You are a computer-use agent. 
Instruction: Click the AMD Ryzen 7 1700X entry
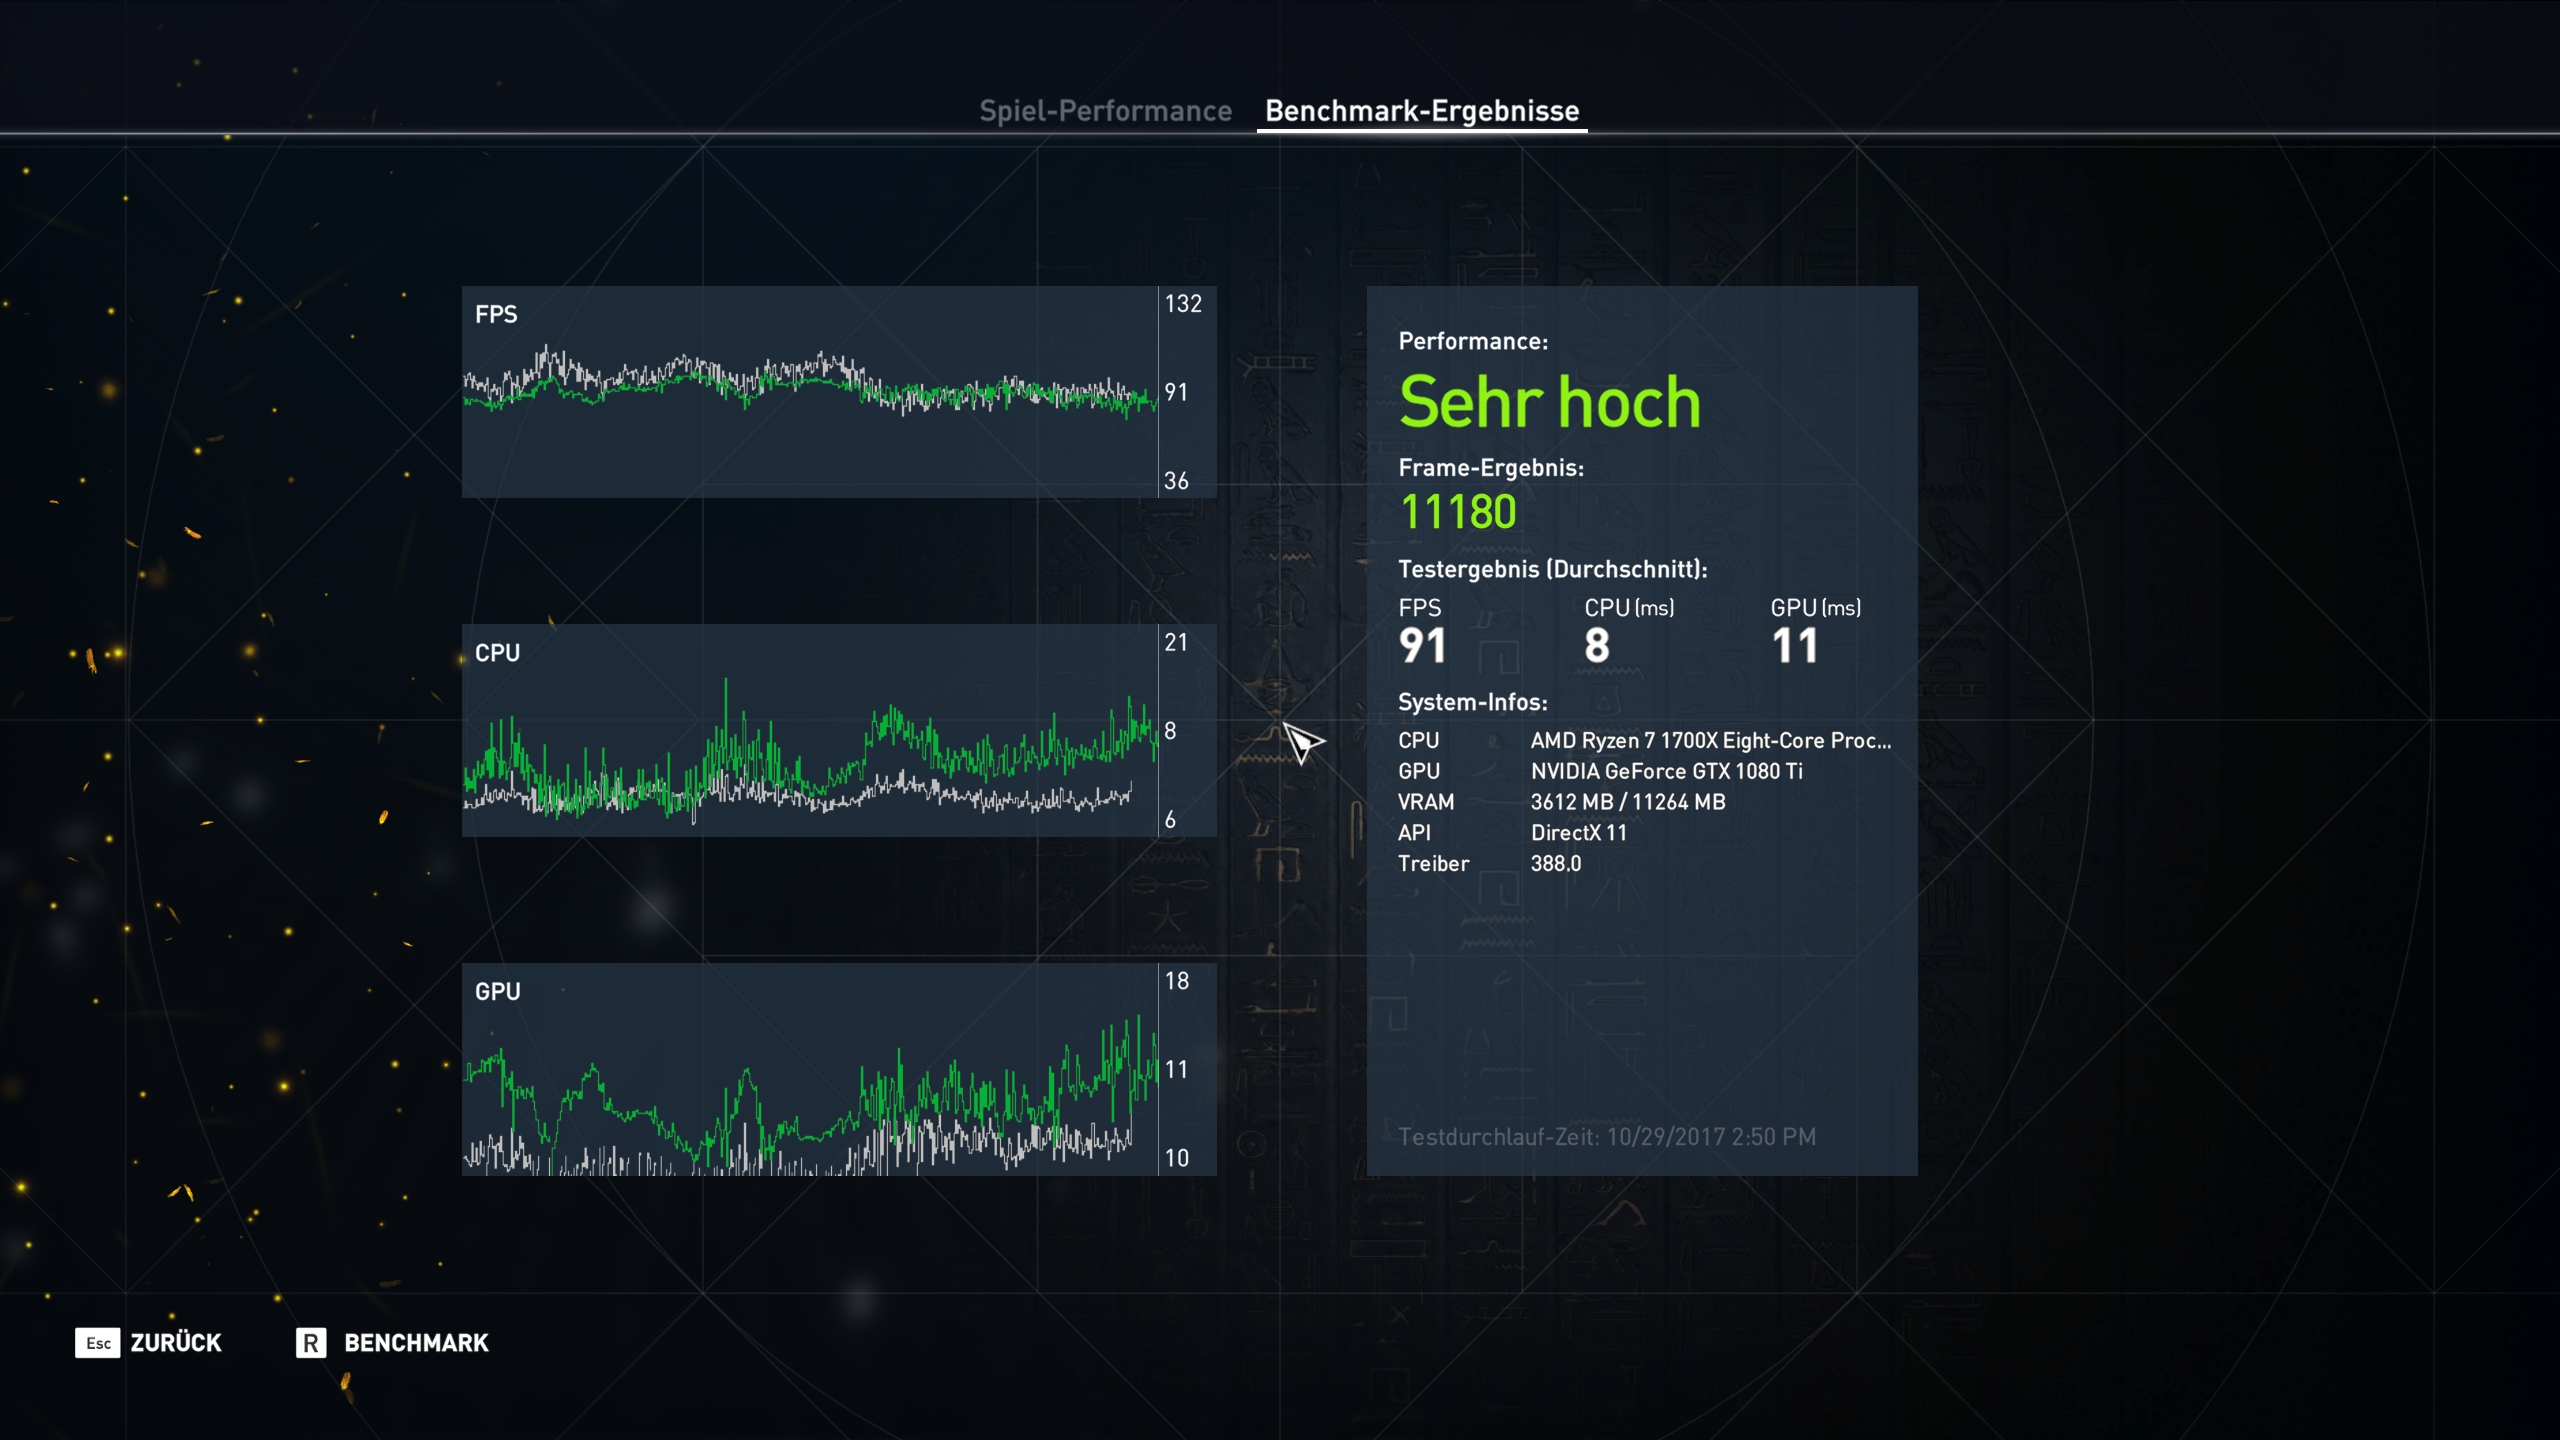[1710, 740]
